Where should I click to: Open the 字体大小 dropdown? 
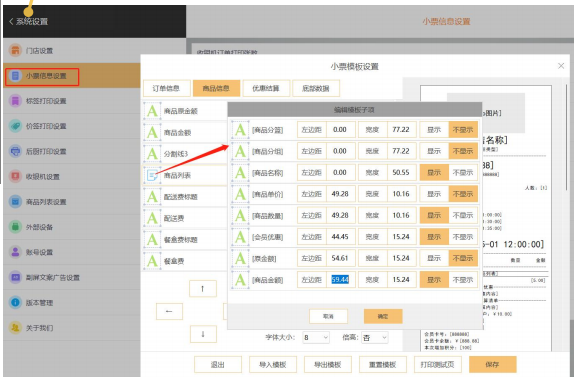pos(316,337)
